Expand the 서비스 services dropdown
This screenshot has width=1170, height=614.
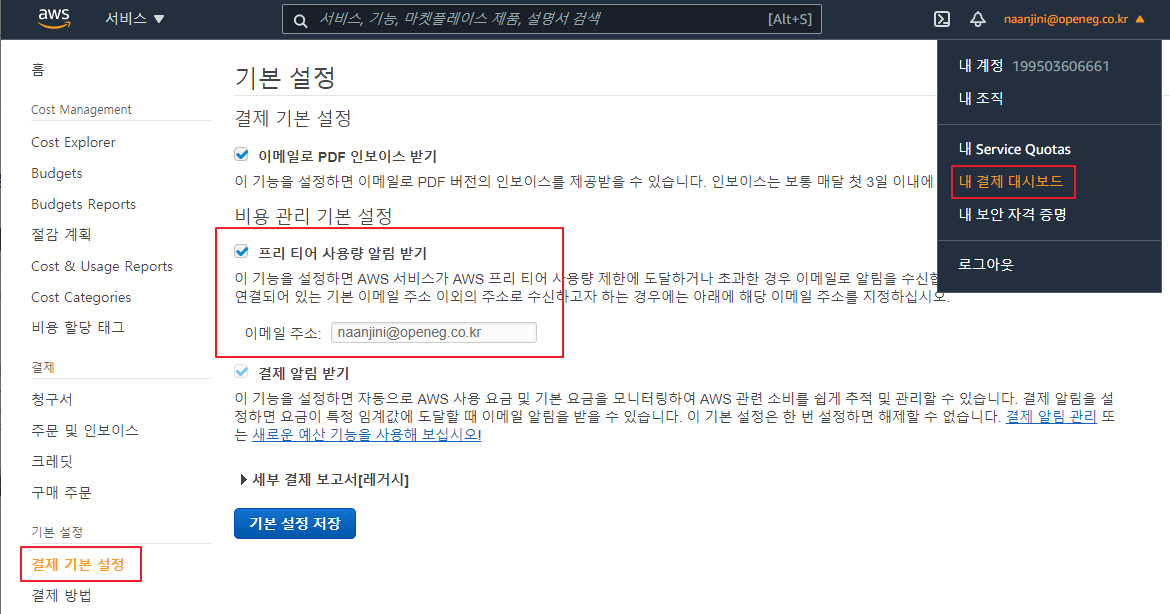tap(134, 19)
